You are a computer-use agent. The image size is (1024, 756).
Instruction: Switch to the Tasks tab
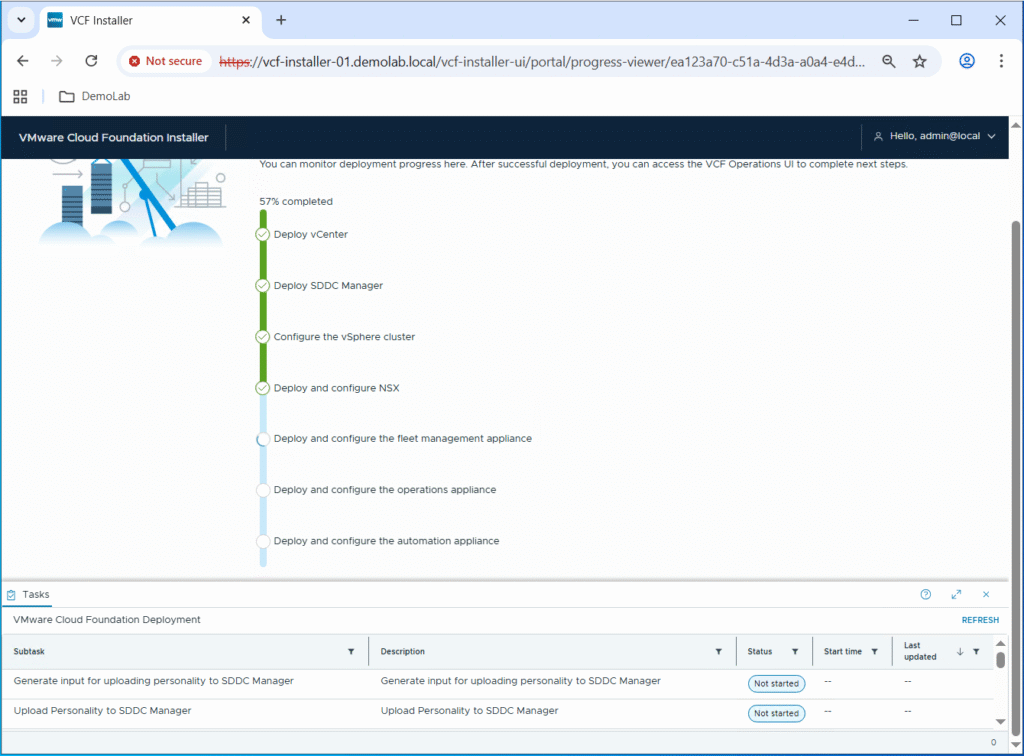[28, 595]
